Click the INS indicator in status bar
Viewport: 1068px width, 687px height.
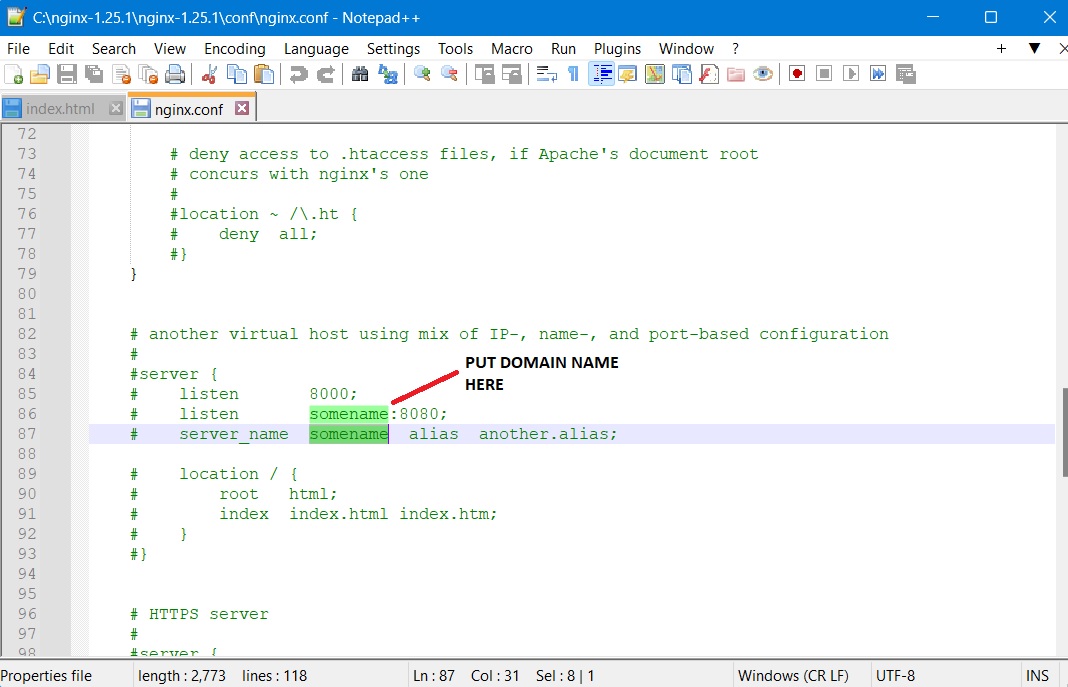pos(1037,675)
